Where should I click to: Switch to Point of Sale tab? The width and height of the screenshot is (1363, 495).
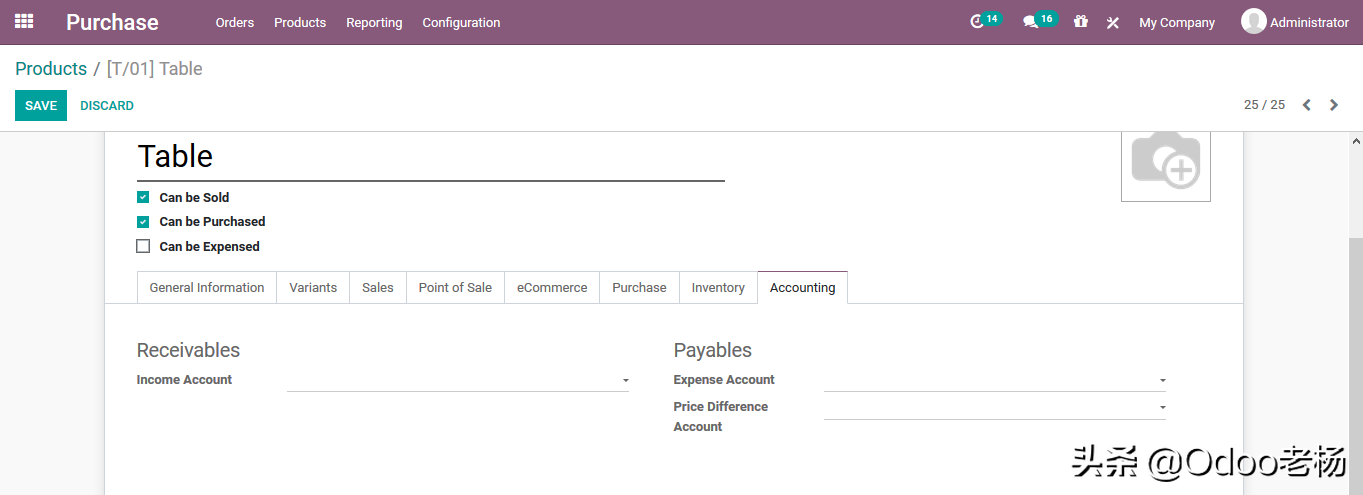tap(455, 287)
